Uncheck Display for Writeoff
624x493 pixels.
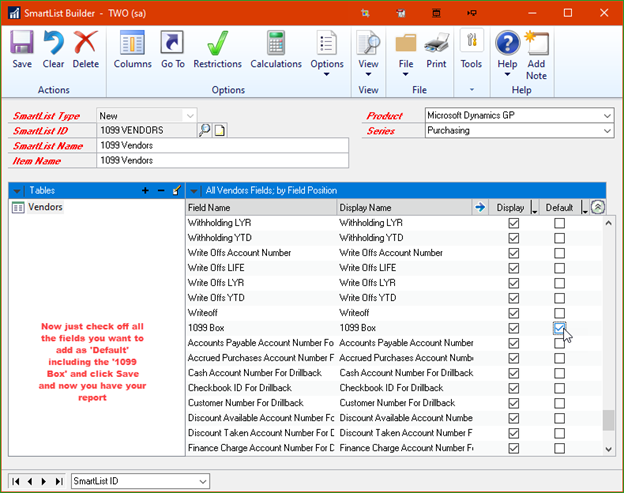[x=513, y=313]
